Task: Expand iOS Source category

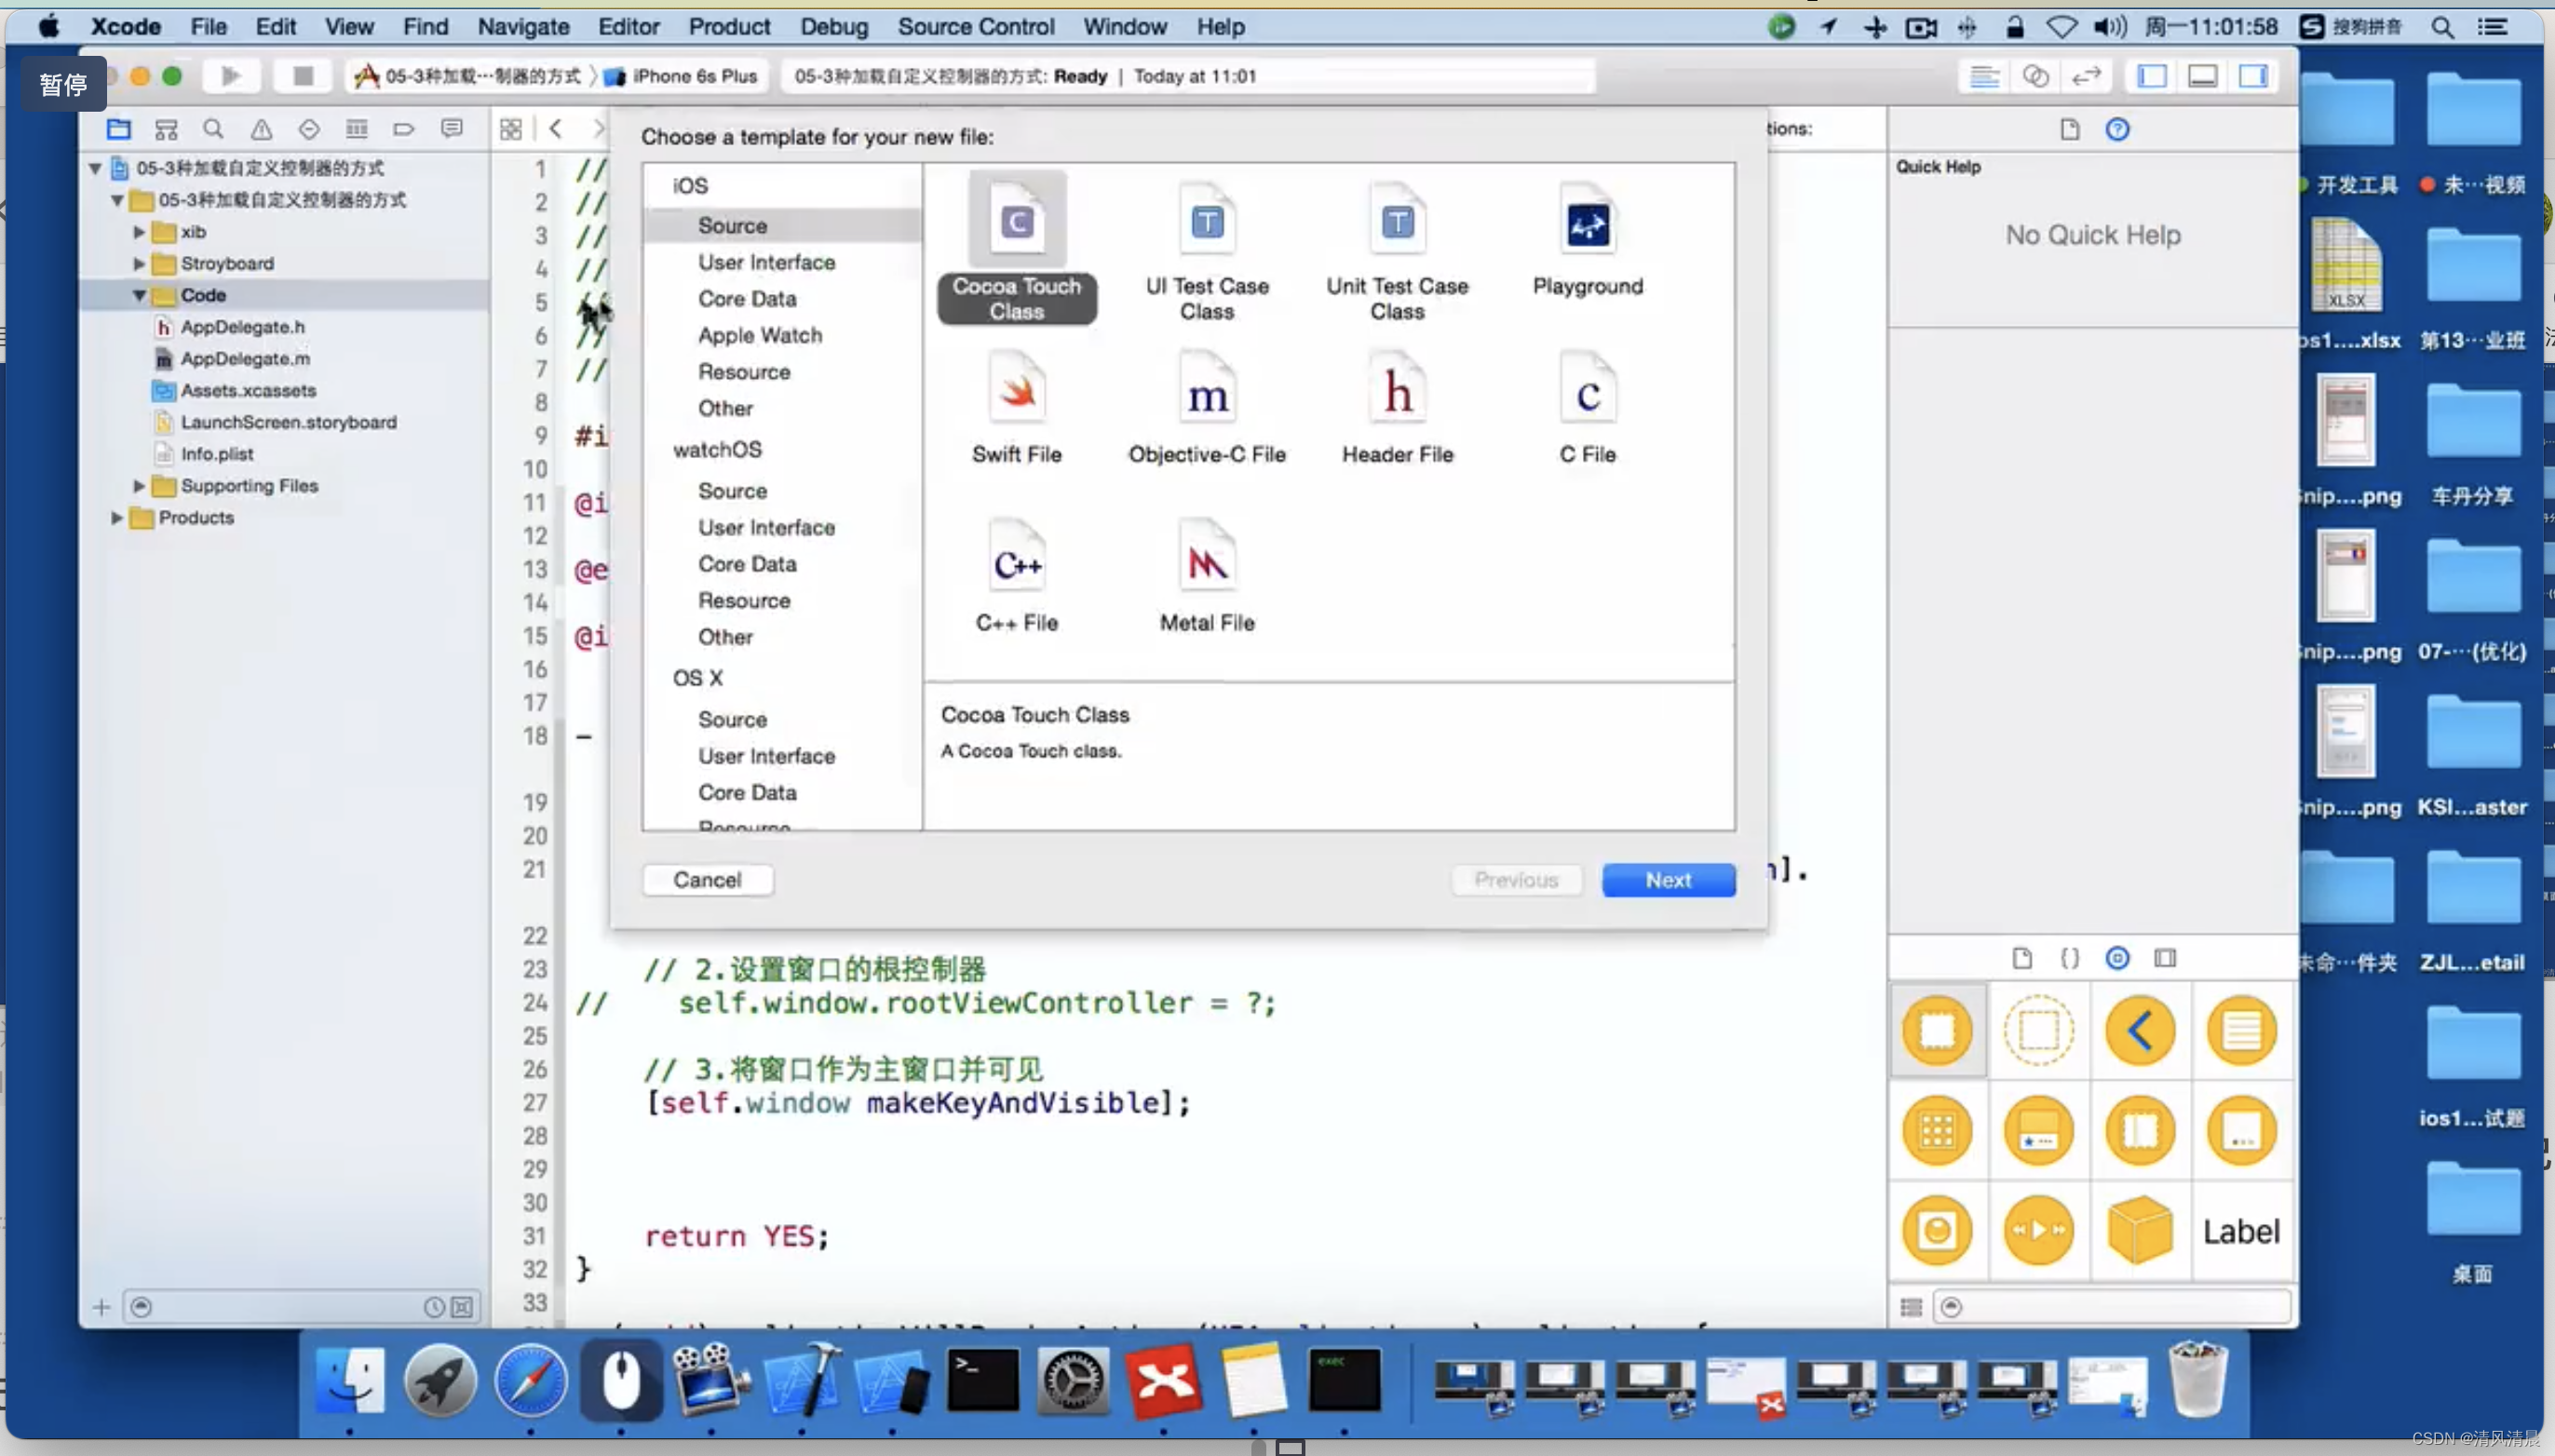Action: click(734, 224)
